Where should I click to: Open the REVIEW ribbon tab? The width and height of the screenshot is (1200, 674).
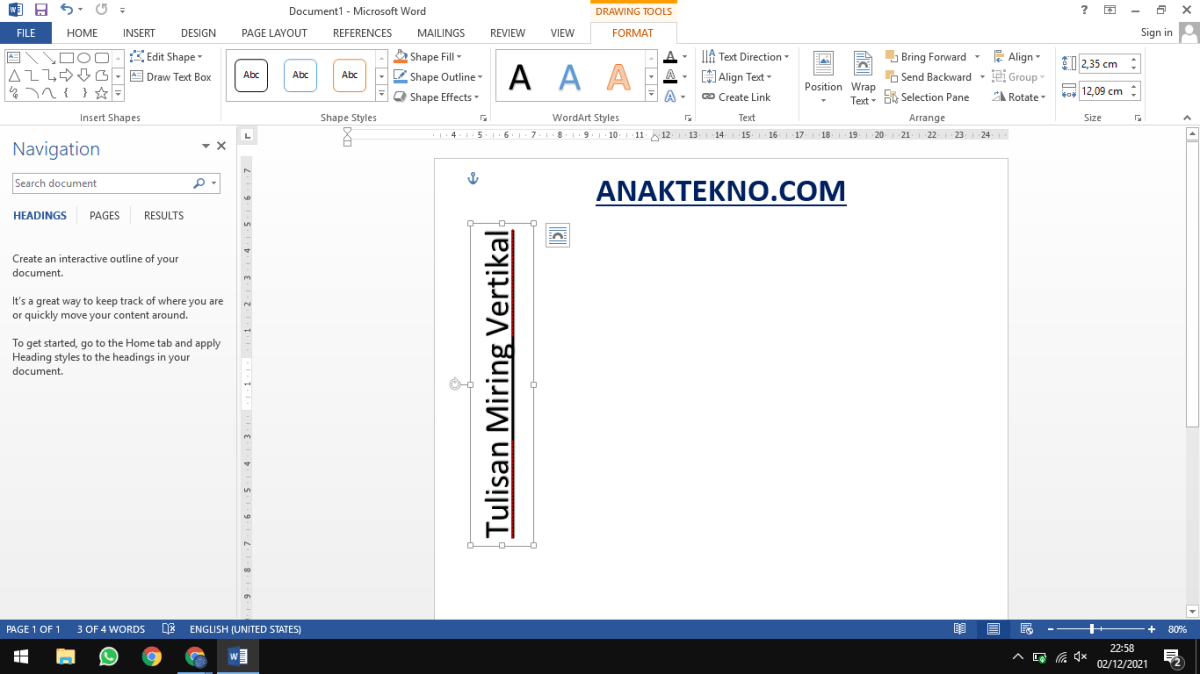(x=507, y=32)
